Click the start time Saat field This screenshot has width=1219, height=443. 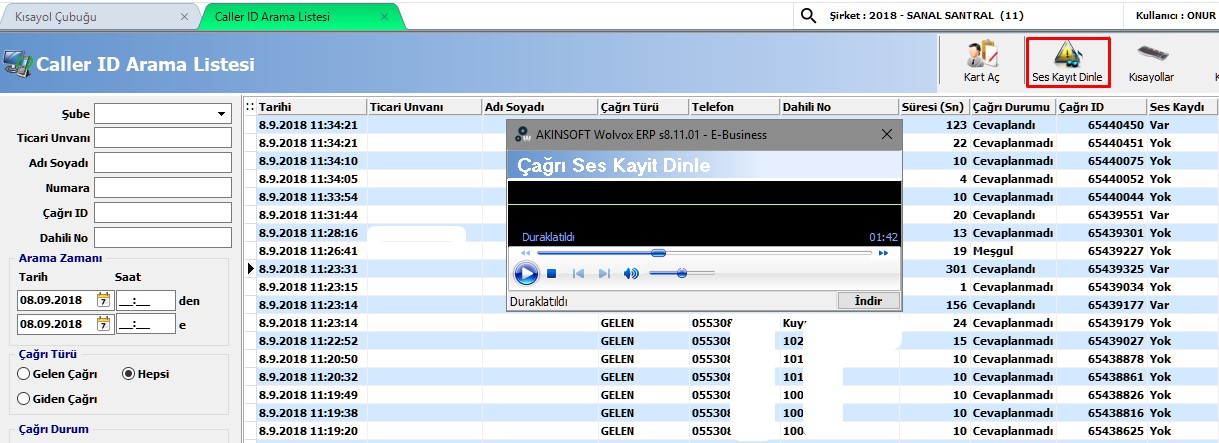tap(145, 300)
